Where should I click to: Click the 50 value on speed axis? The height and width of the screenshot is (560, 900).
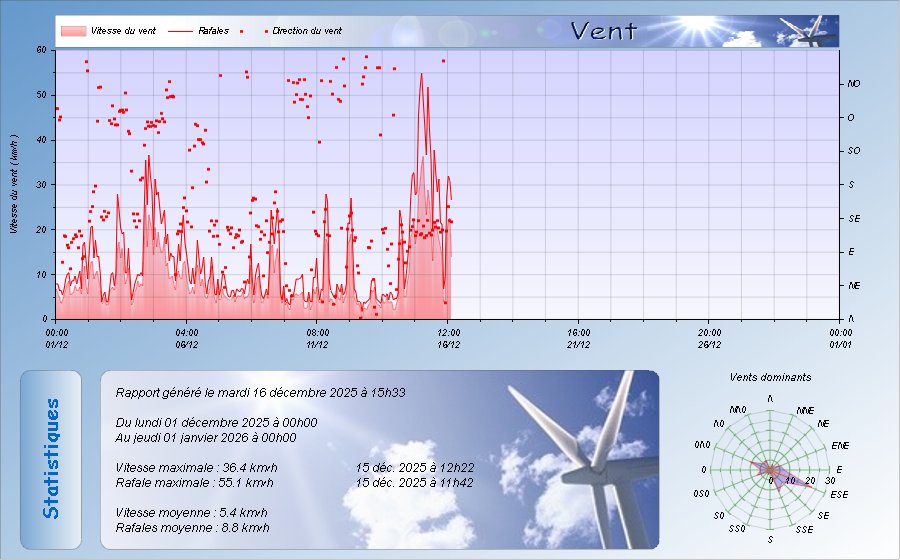click(41, 95)
